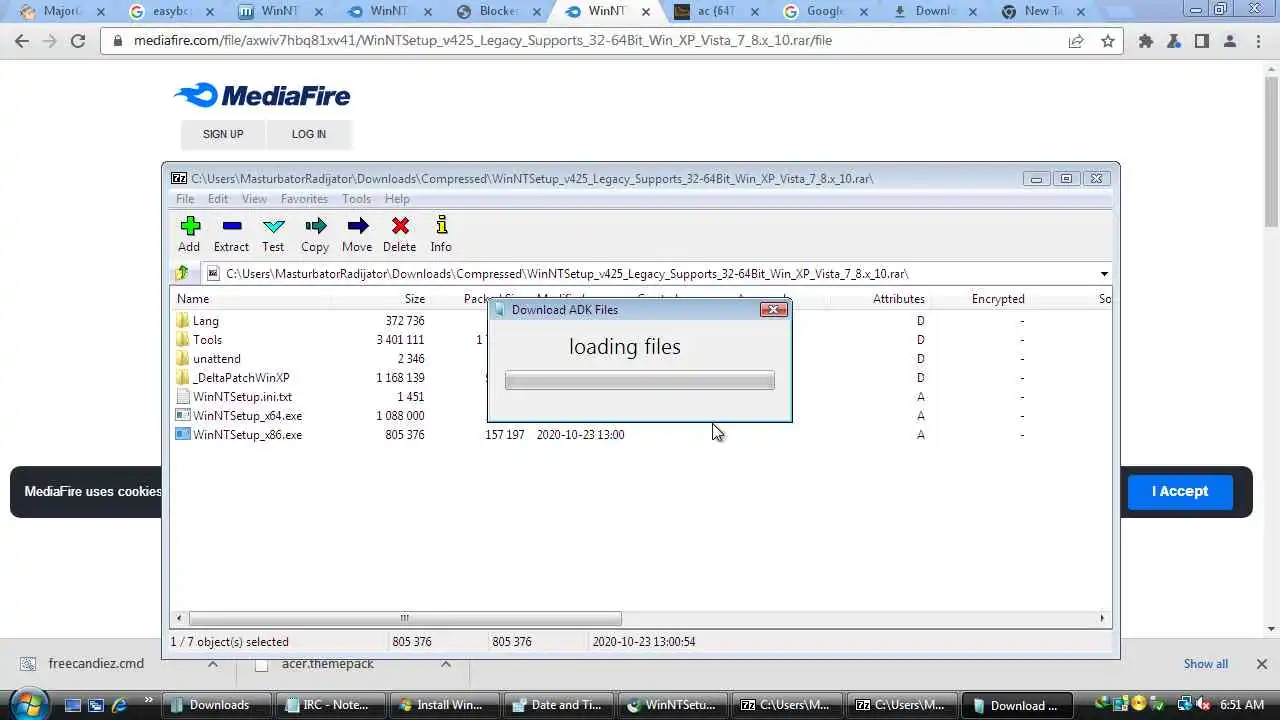Switch to the New Tab Chrome tab
This screenshot has width=1280, height=720.
(x=1044, y=12)
